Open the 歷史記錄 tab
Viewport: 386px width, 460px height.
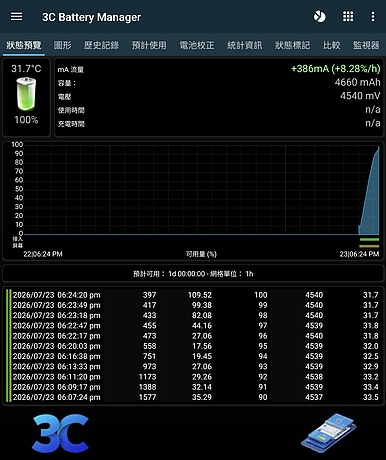pyautogui.click(x=101, y=45)
